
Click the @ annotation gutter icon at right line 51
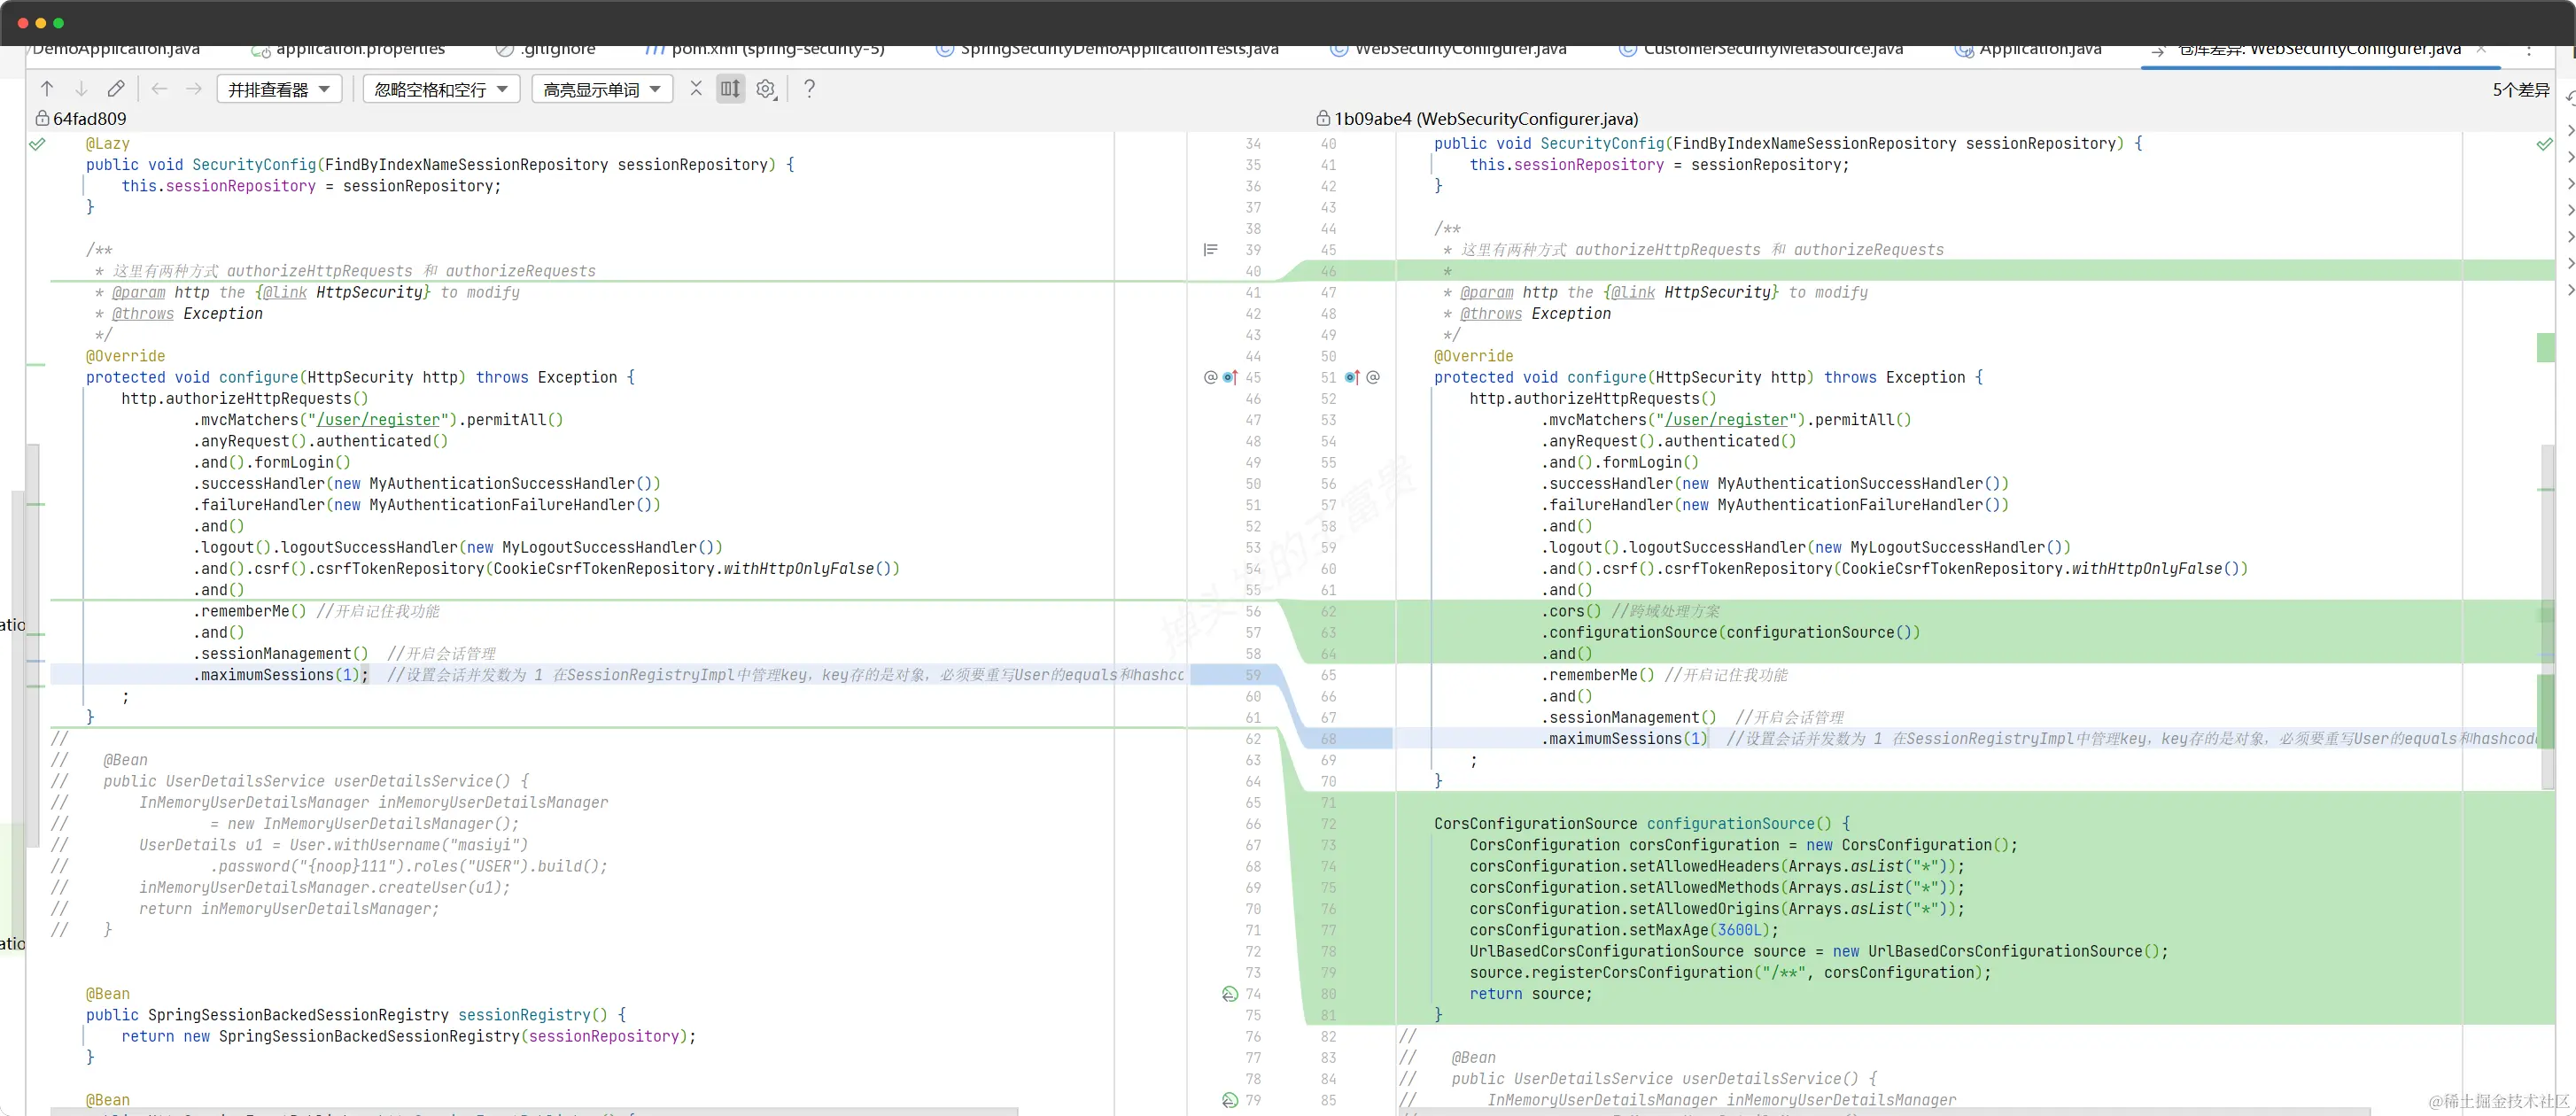(1373, 377)
